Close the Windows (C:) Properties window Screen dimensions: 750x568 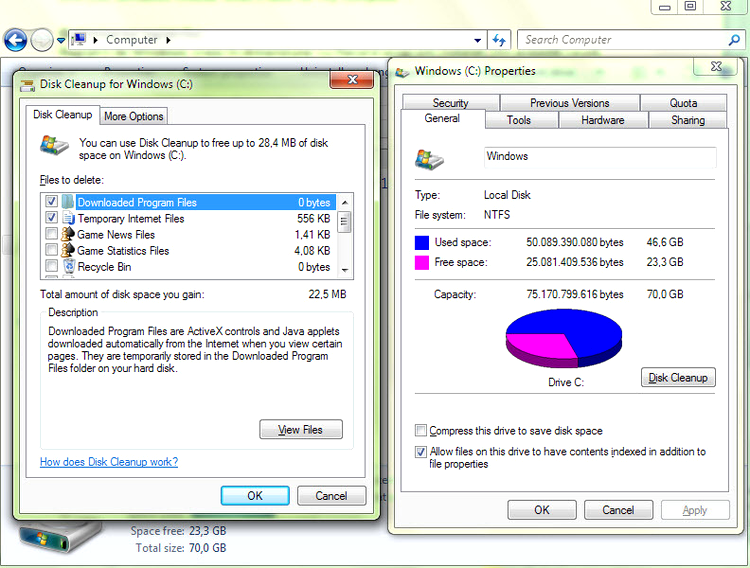(716, 67)
